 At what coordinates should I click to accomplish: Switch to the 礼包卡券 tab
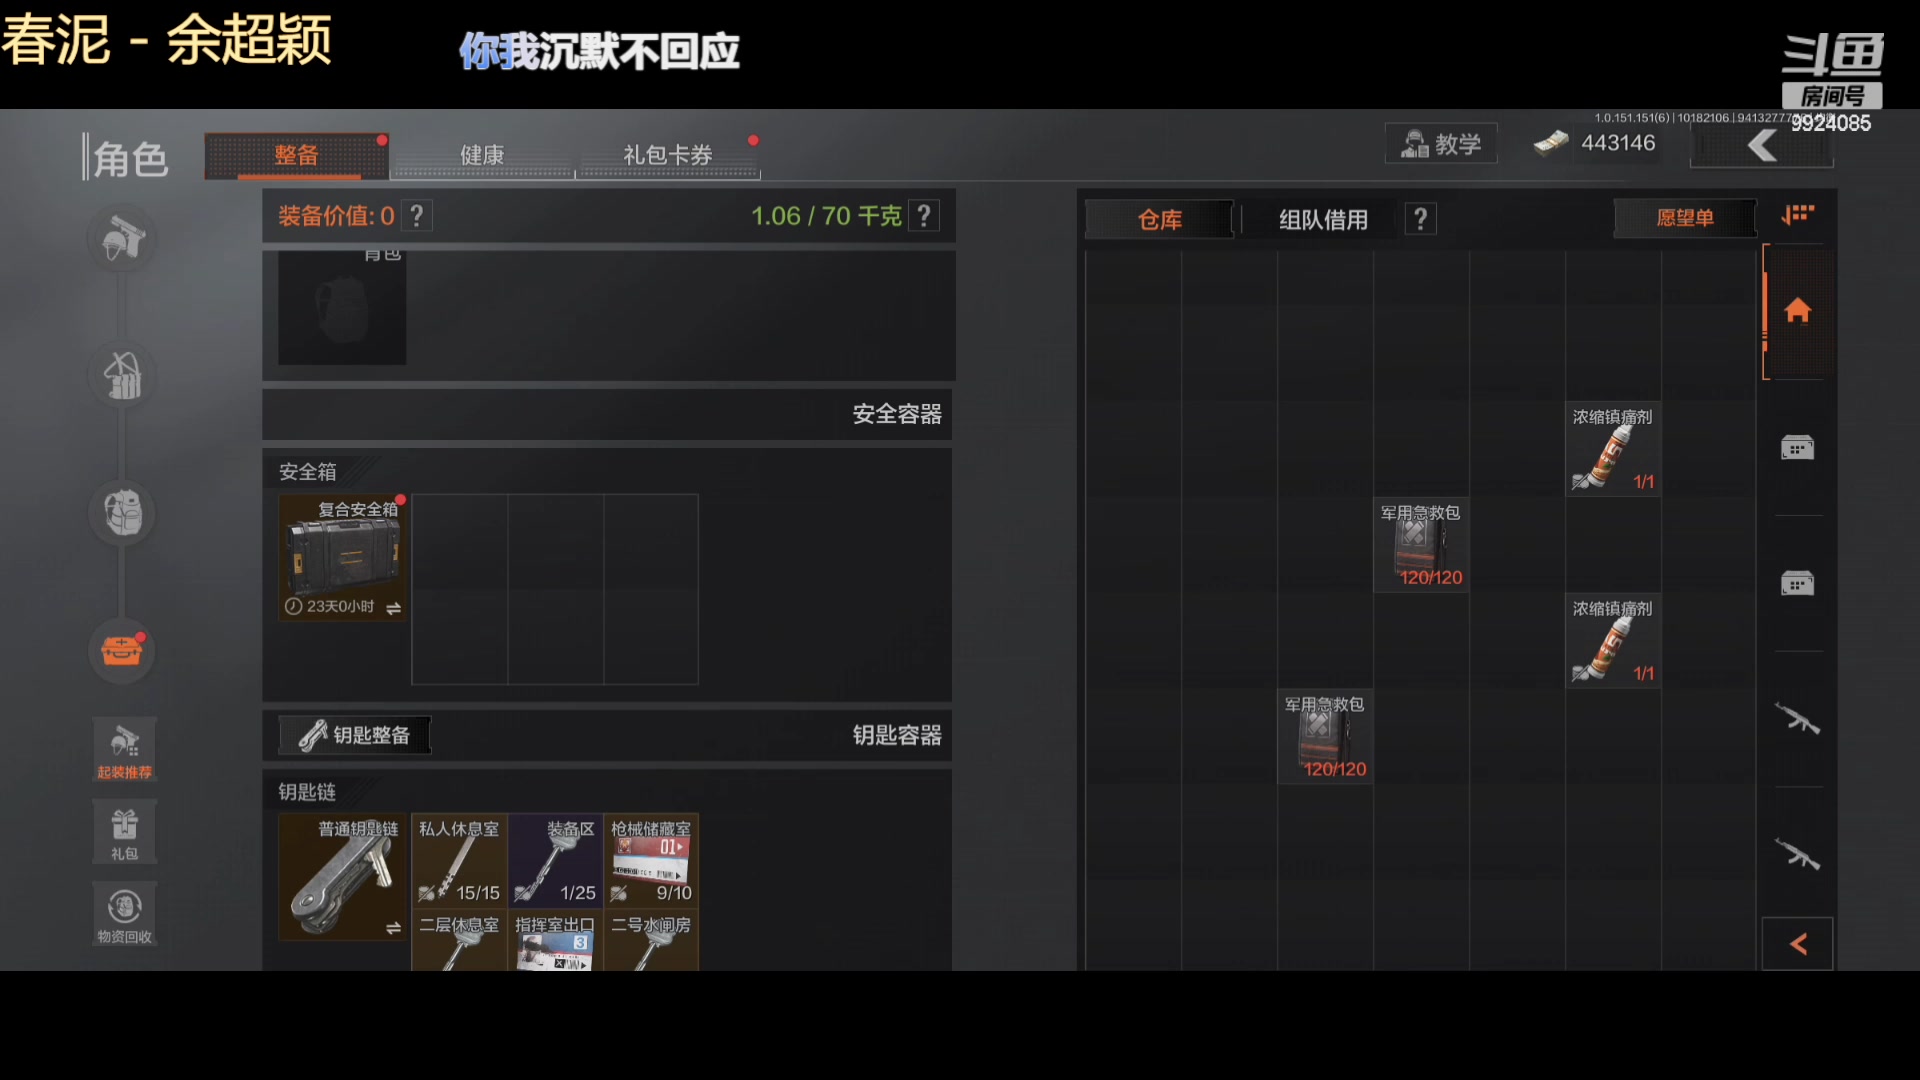click(x=668, y=156)
